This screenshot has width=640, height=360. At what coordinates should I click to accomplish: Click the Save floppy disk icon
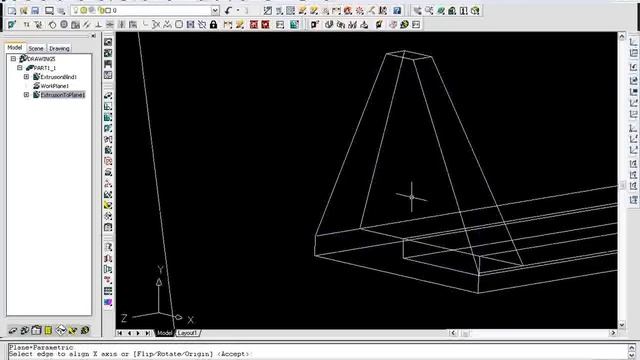pos(35,11)
